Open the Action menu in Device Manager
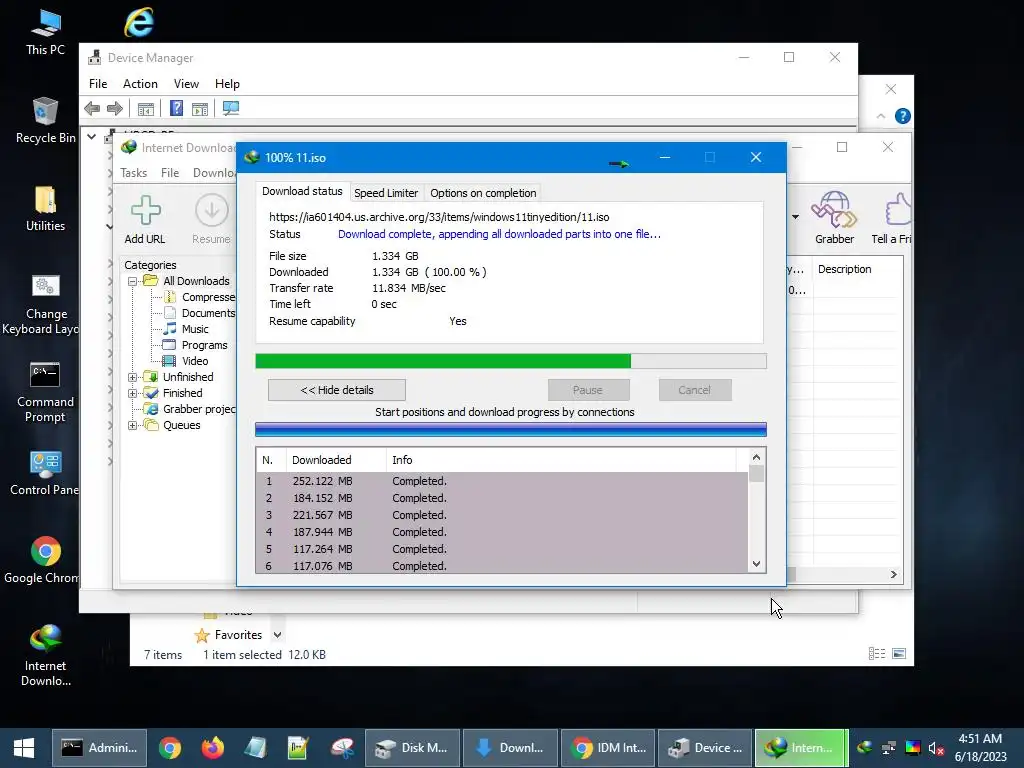Viewport: 1024px width, 768px height. click(140, 84)
